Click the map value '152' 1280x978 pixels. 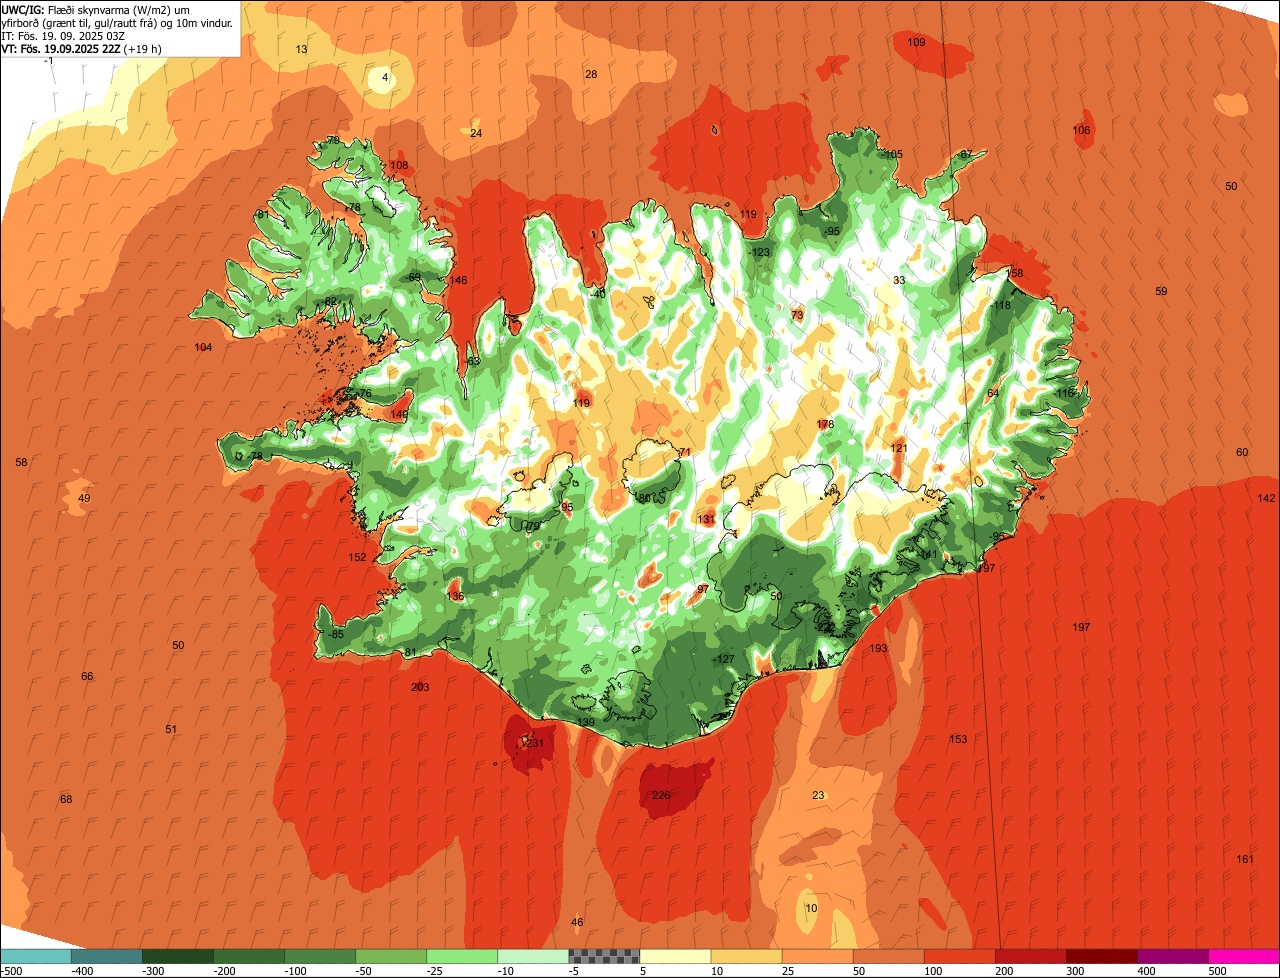pyautogui.click(x=357, y=557)
